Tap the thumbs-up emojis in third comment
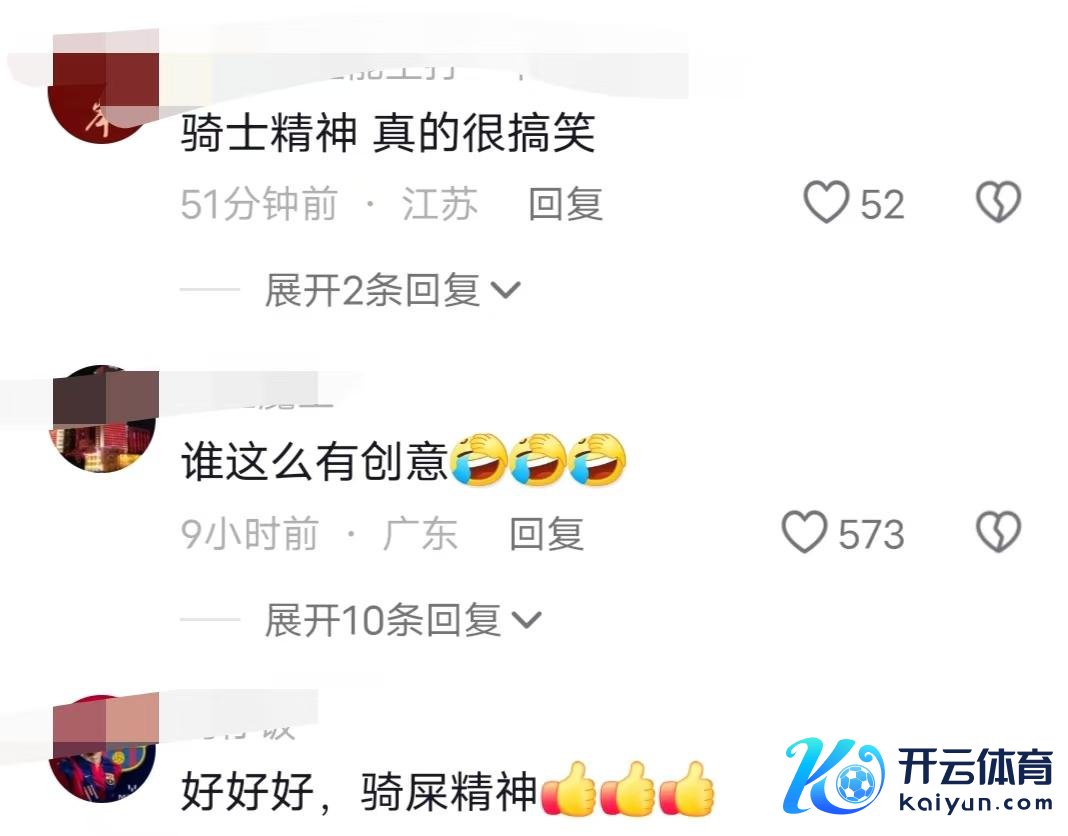1068x836 pixels. 628,789
